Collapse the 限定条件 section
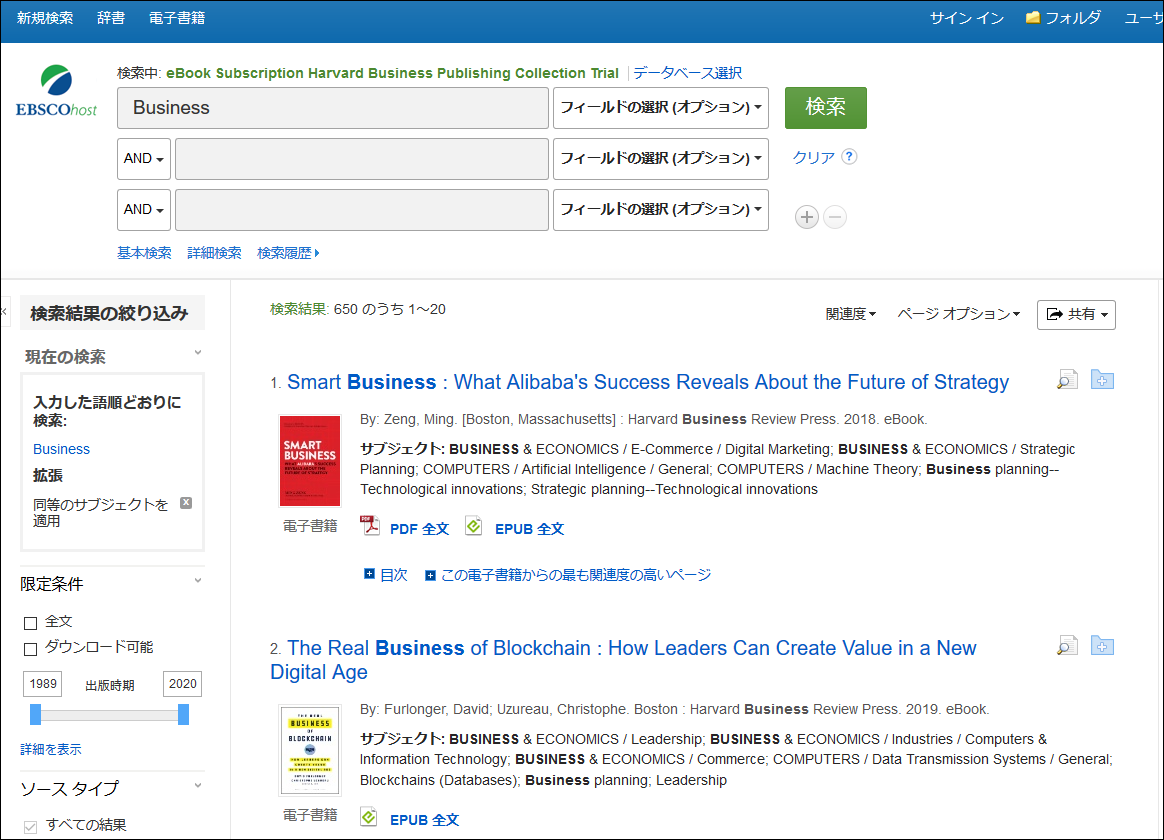This screenshot has height=840, width=1164. click(x=197, y=581)
